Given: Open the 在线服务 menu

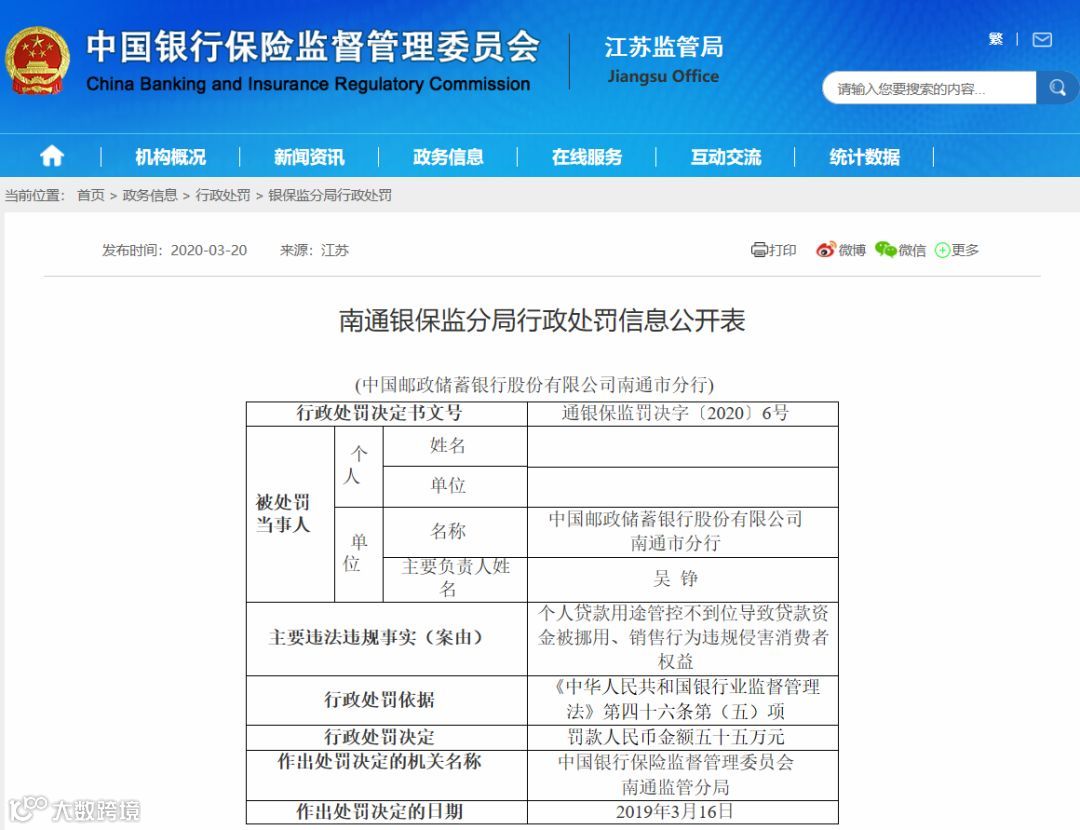Looking at the screenshot, I should coord(587,157).
